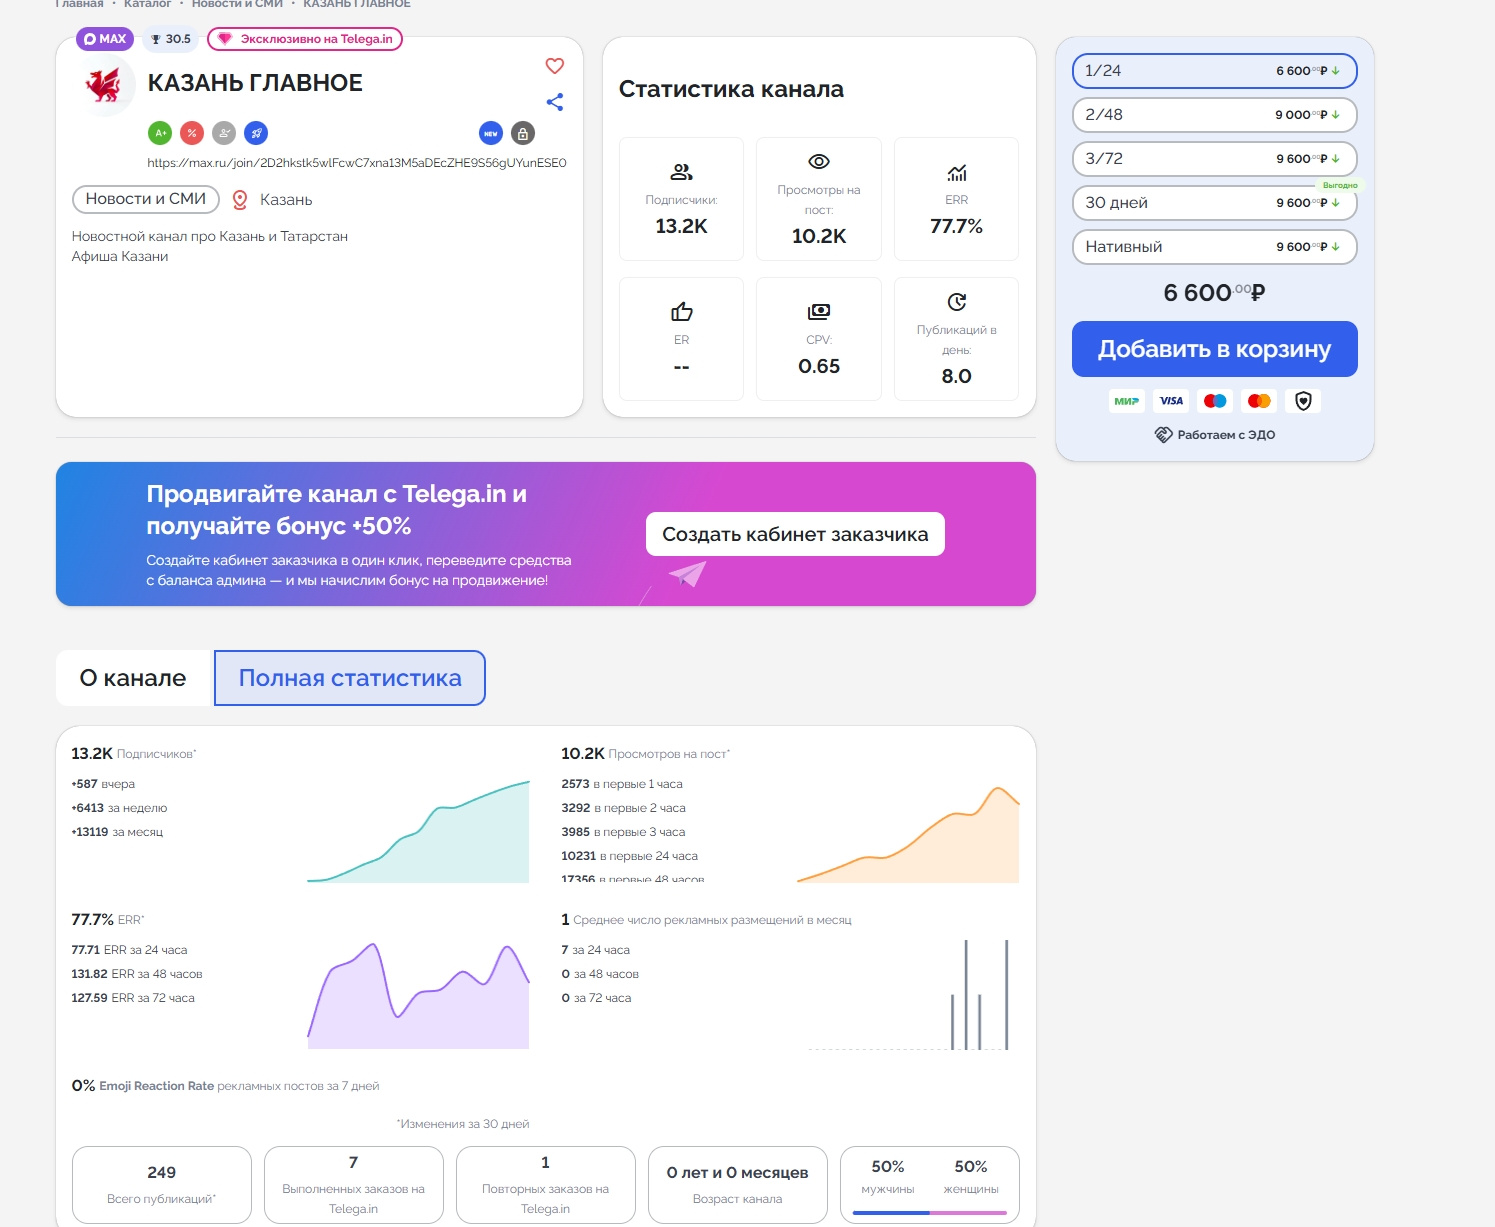This screenshot has width=1495, height=1227.
Task: Click the gender 50% split bar
Action: pyautogui.click(x=929, y=1213)
